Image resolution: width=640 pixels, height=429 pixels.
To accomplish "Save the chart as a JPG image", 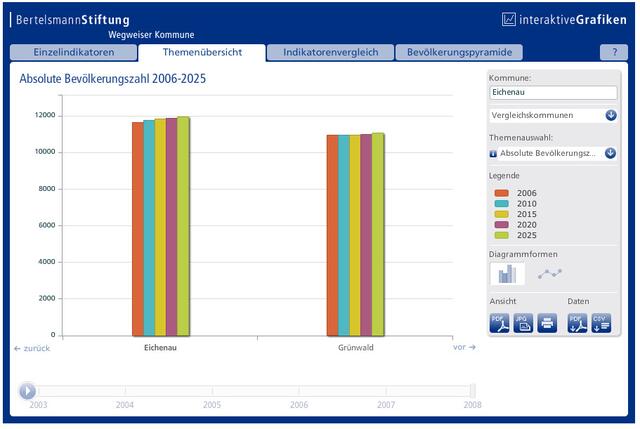I will coord(523,323).
